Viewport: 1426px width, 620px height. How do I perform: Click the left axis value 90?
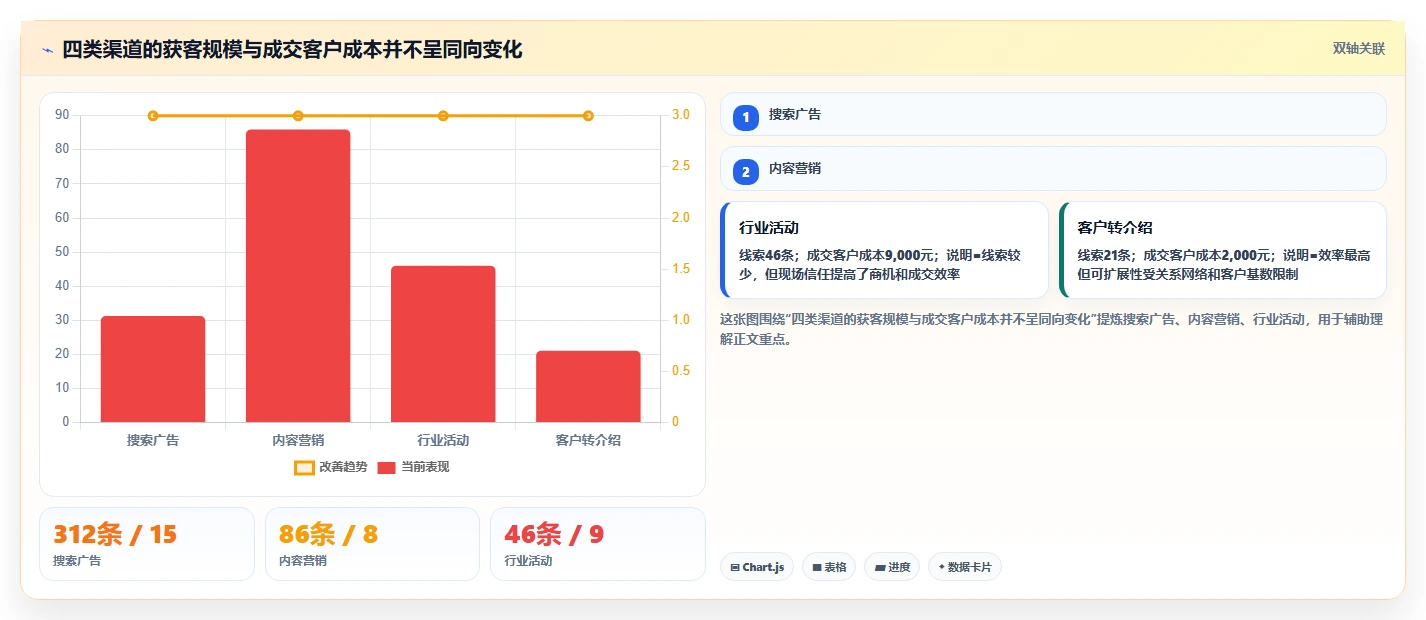[x=63, y=115]
